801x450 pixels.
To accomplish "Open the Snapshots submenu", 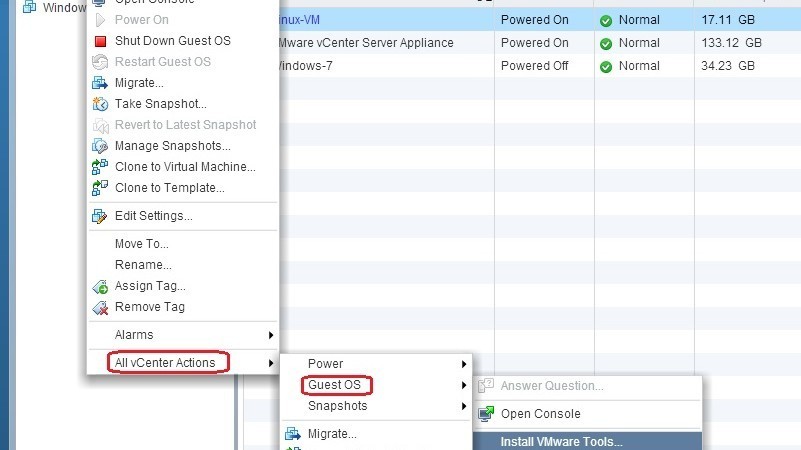I will click(x=338, y=406).
